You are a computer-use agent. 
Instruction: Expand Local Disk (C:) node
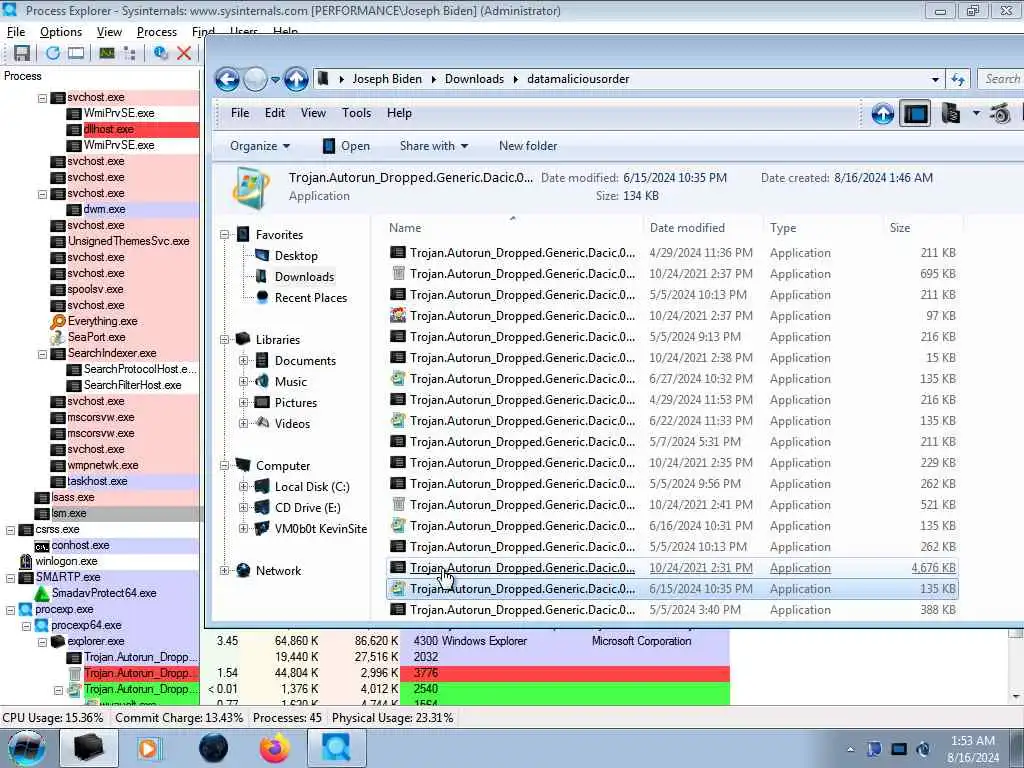coord(244,487)
